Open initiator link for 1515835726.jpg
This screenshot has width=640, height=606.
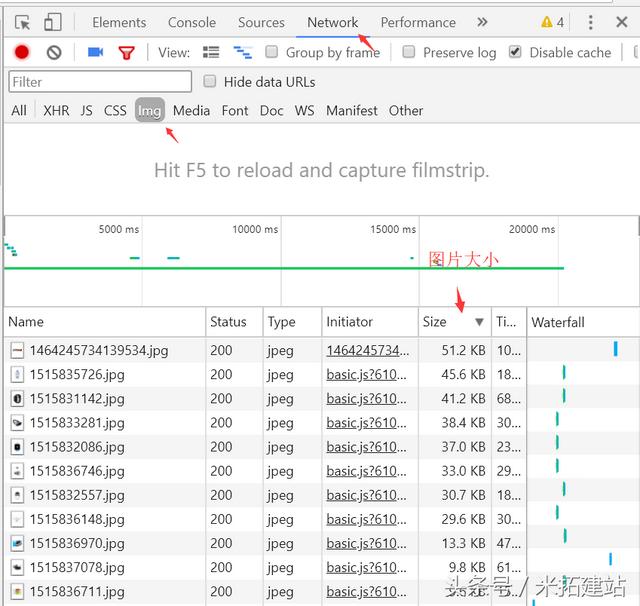(x=368, y=374)
